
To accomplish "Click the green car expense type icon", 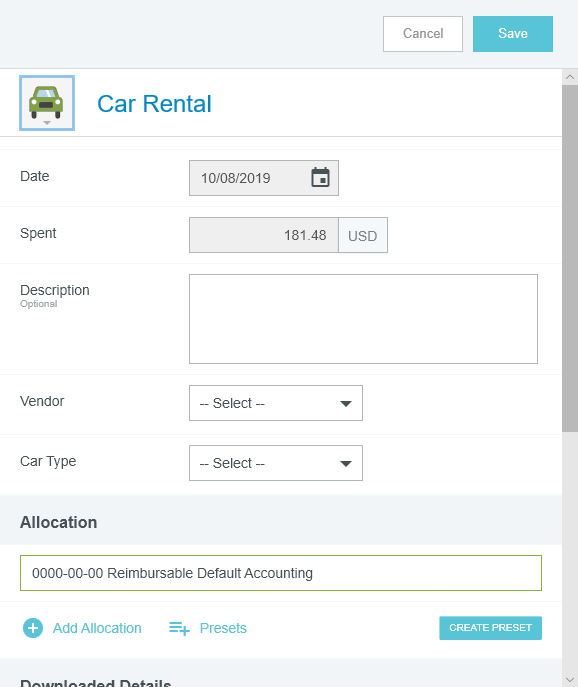I will click(47, 103).
